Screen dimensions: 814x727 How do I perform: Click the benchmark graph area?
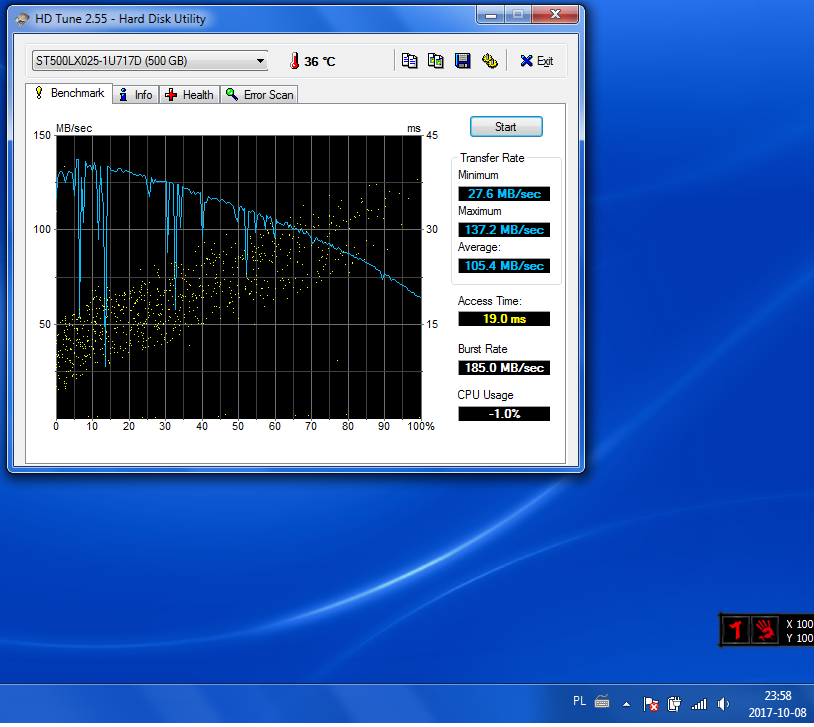239,277
